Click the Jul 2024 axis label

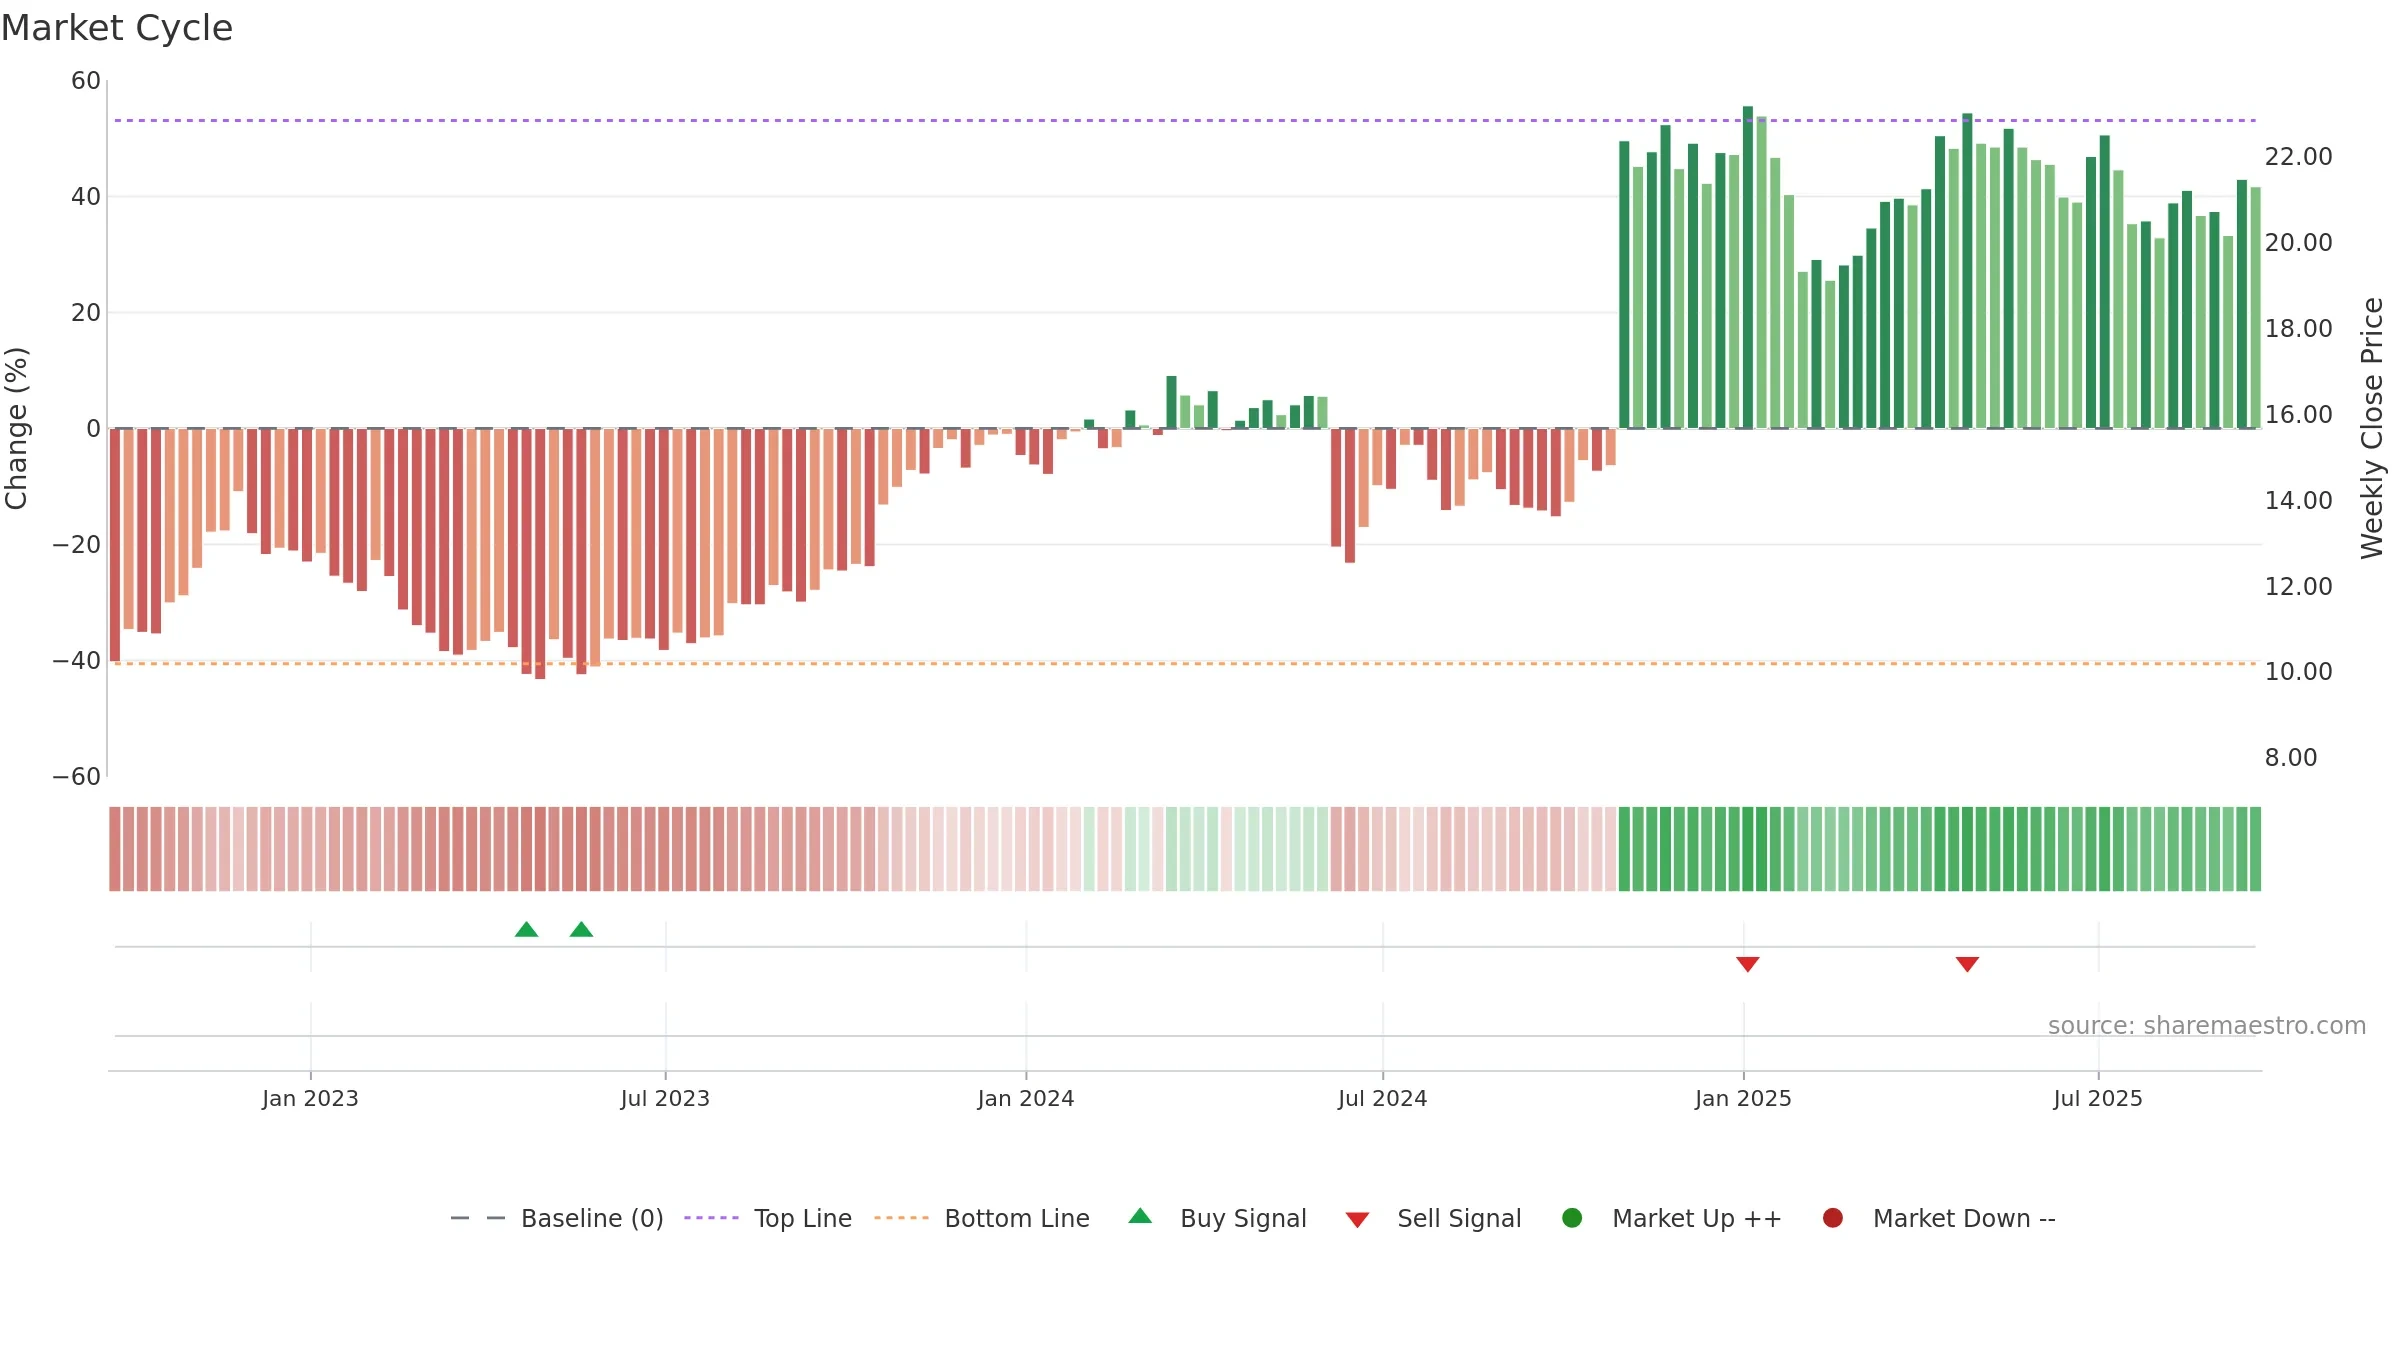pyautogui.click(x=1383, y=1099)
